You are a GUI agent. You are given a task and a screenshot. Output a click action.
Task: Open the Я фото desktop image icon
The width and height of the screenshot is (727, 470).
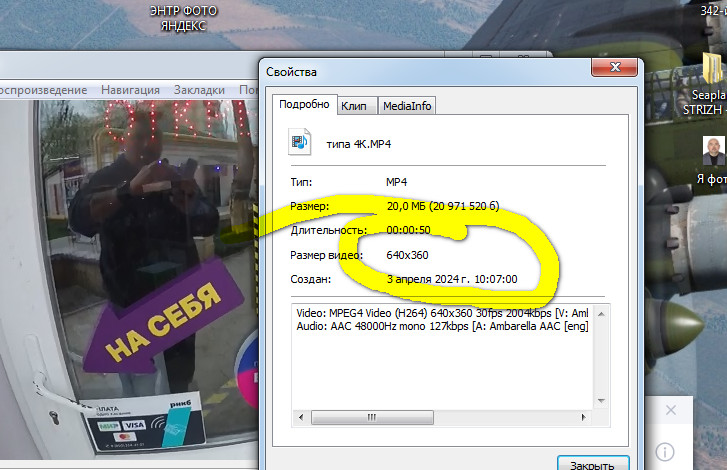pos(713,160)
